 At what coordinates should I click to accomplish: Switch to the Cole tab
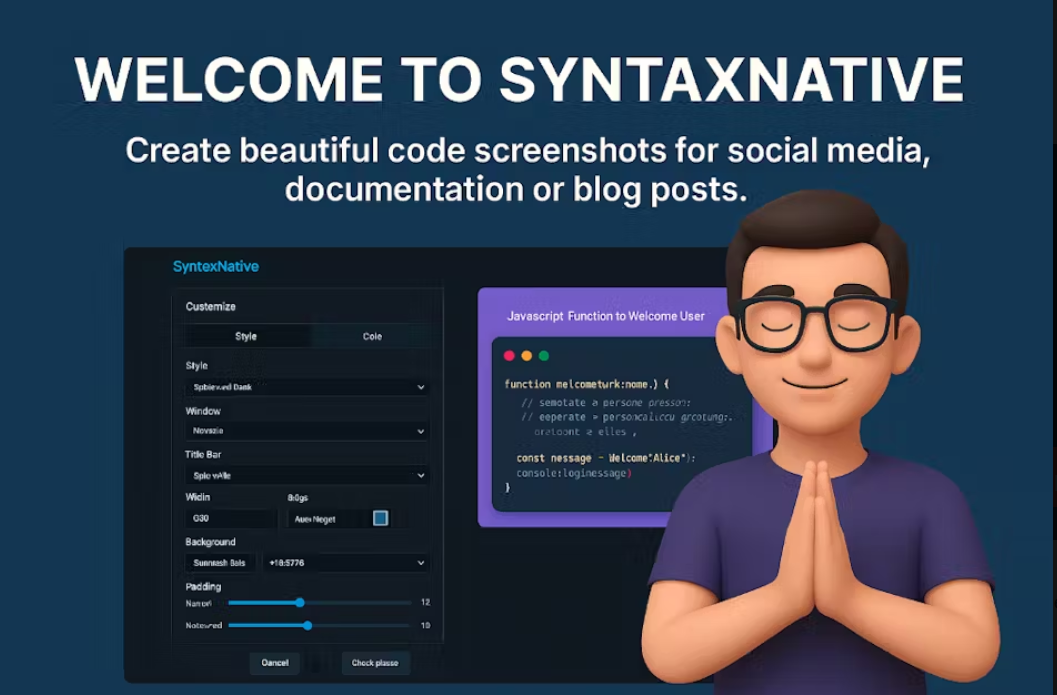click(x=372, y=336)
